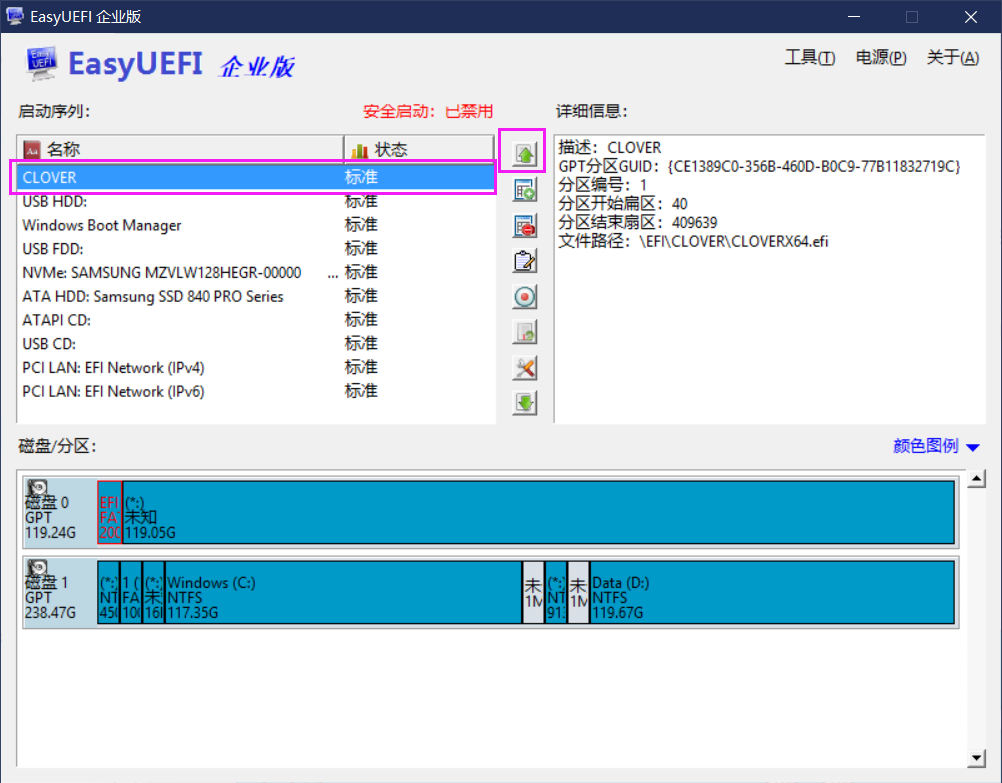
Task: Sort boot list by 名称 column
Action: [x=180, y=150]
